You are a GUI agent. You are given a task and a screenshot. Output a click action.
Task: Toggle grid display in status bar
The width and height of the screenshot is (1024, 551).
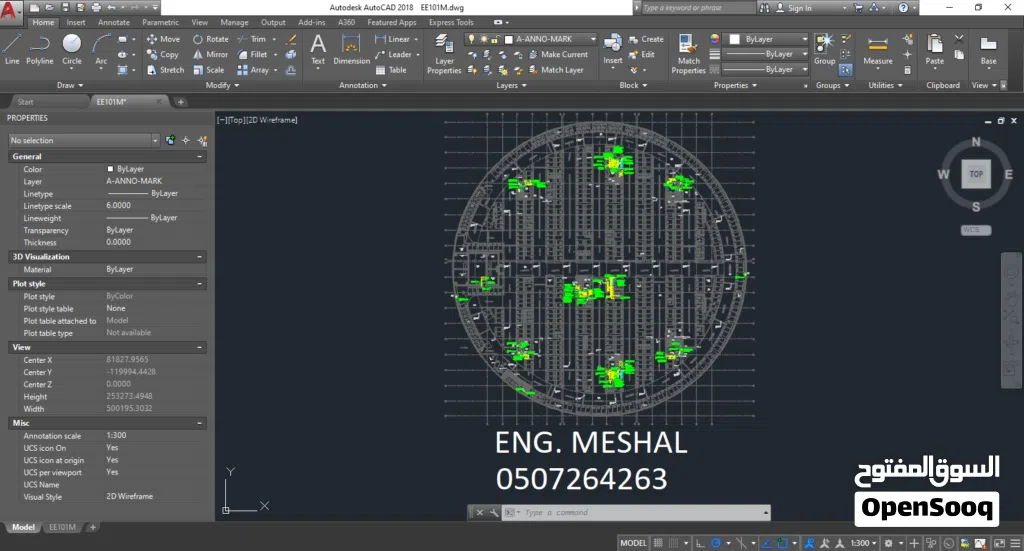pos(658,543)
